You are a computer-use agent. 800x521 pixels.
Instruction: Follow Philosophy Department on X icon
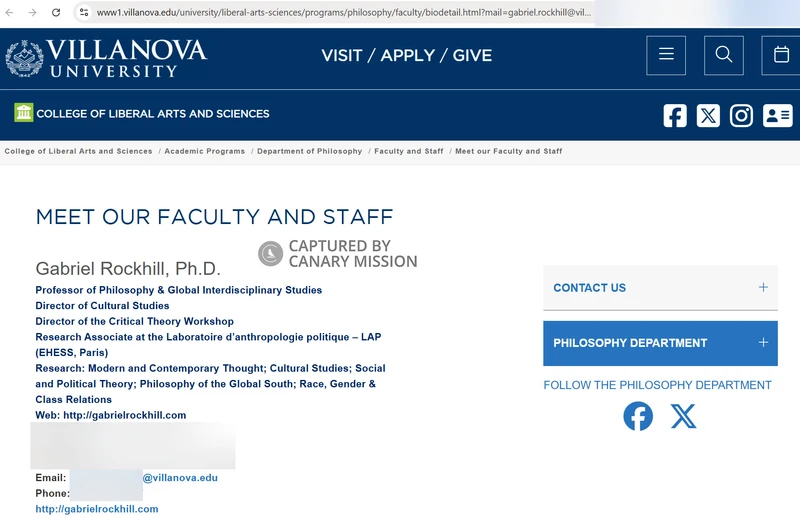pos(684,416)
